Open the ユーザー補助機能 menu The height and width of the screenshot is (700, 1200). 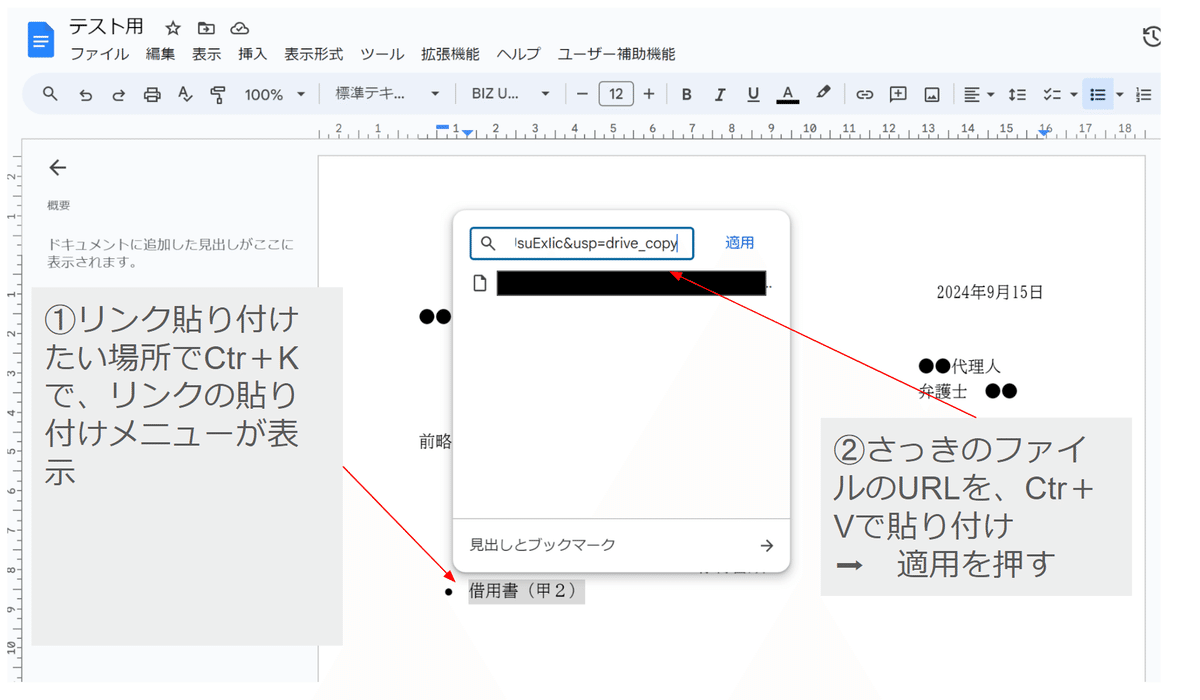click(x=616, y=54)
